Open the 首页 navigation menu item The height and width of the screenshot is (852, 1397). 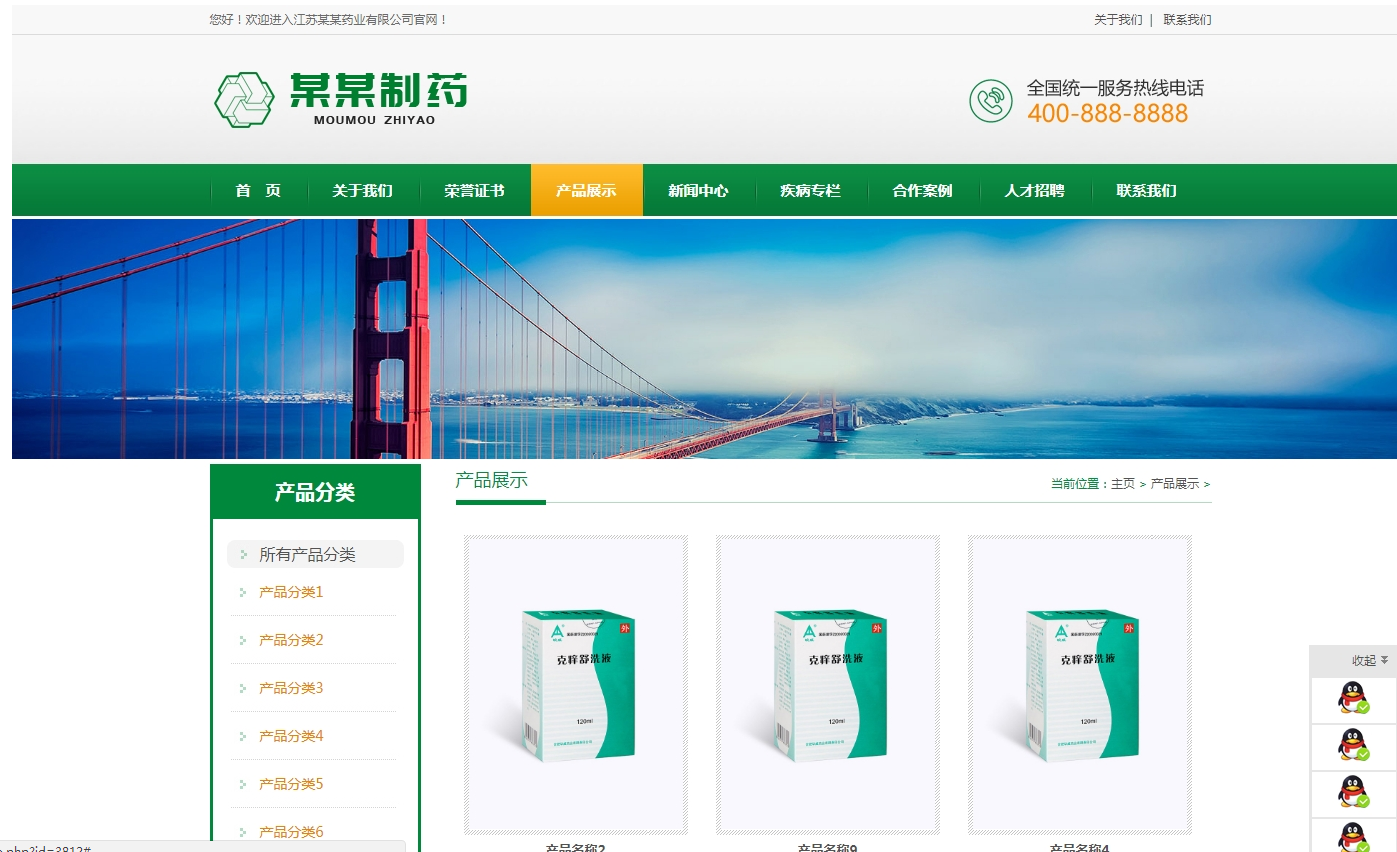258,191
